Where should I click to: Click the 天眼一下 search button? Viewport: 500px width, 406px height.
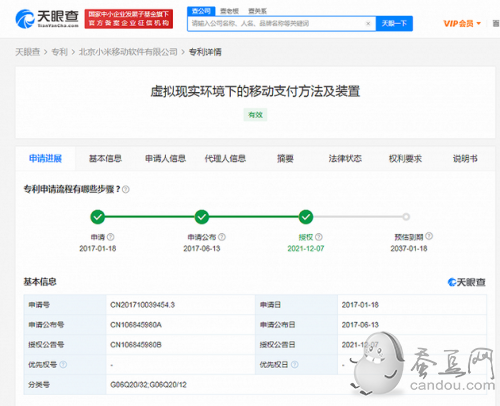click(394, 24)
